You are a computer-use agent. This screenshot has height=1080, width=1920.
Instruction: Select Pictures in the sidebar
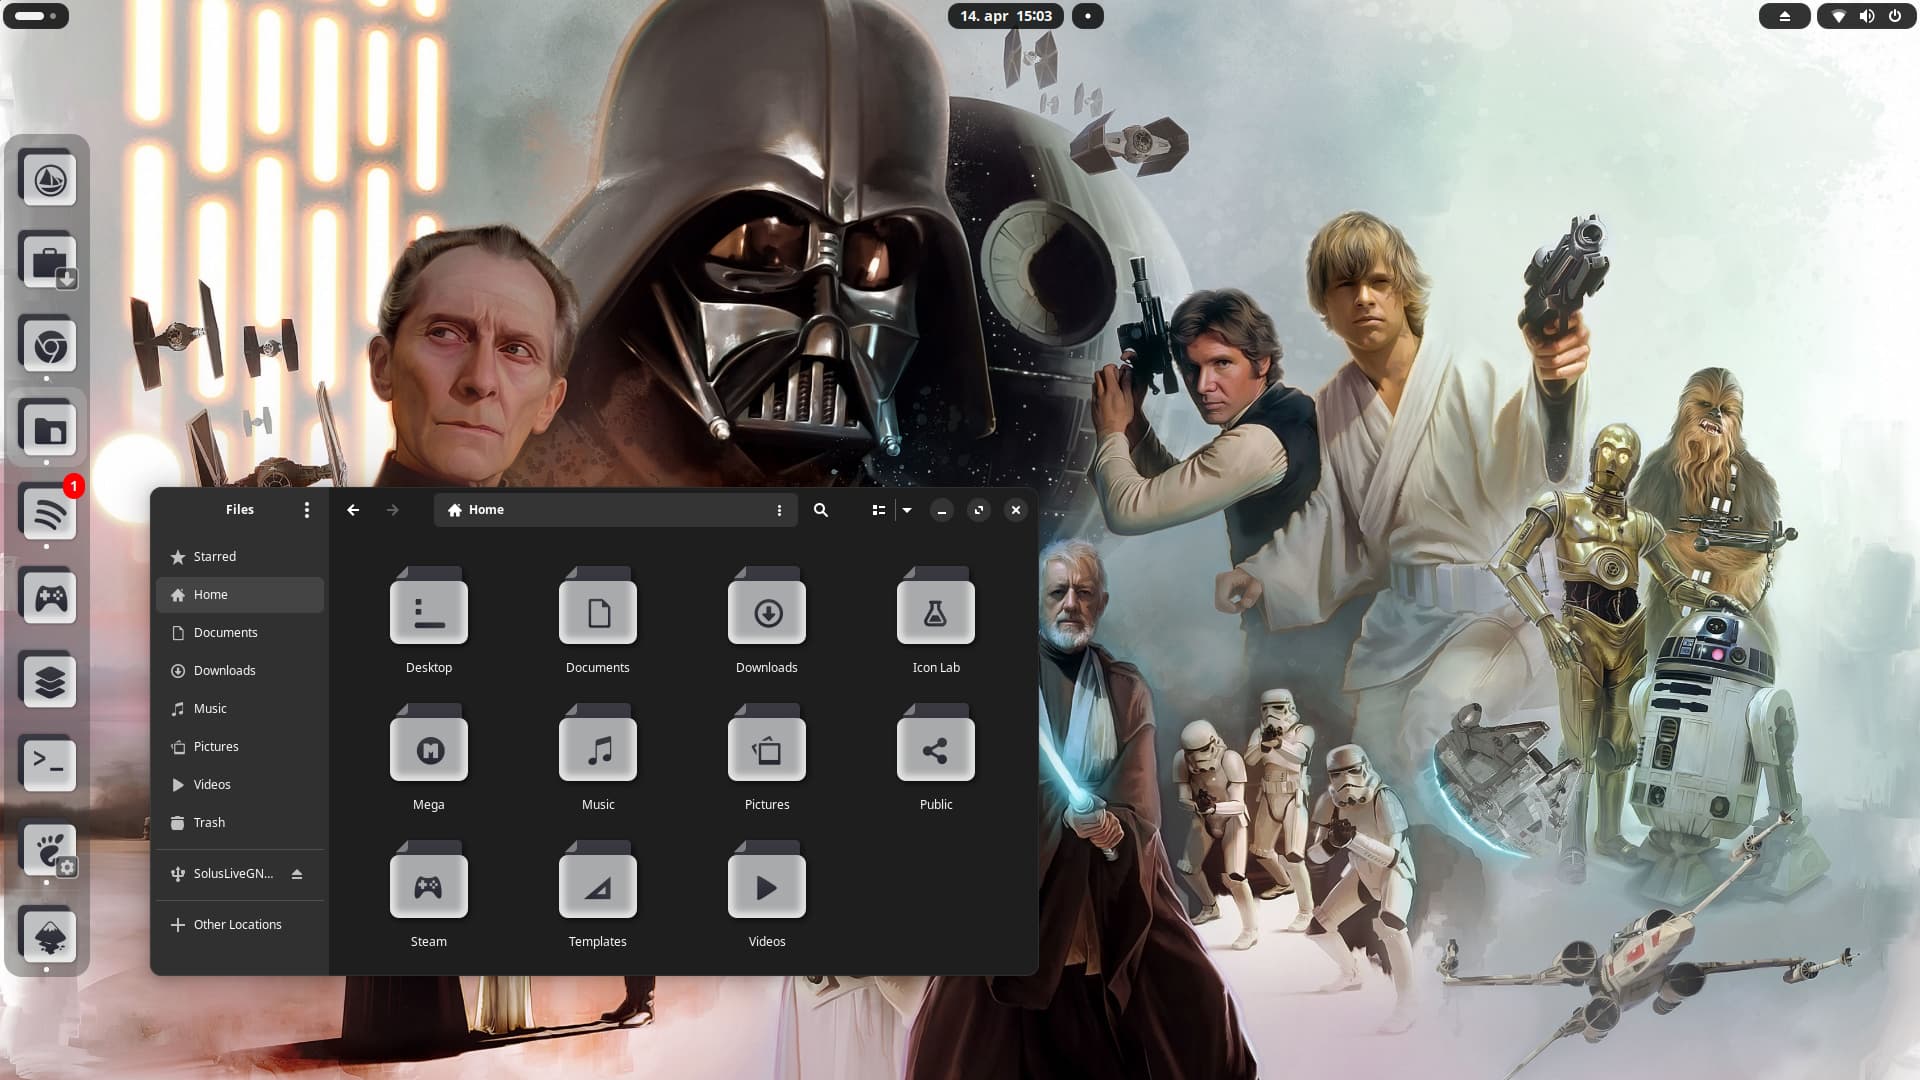pyautogui.click(x=240, y=747)
